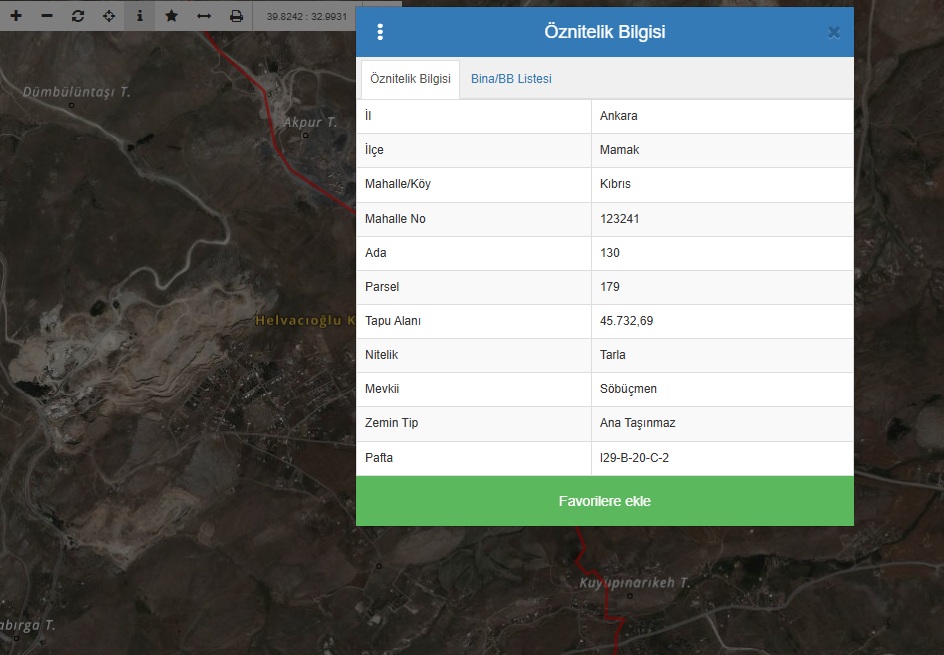Screen dimensions: 944x655
Task: Close the Öznitelik Bilgisi dialog
Action: pos(834,32)
